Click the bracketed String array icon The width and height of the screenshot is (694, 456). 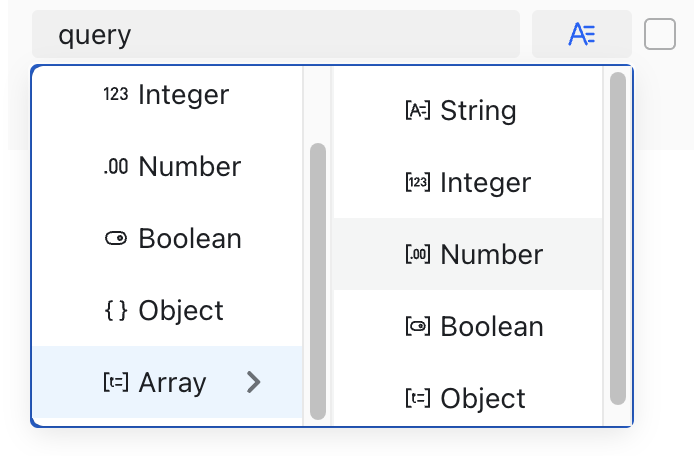click(417, 110)
